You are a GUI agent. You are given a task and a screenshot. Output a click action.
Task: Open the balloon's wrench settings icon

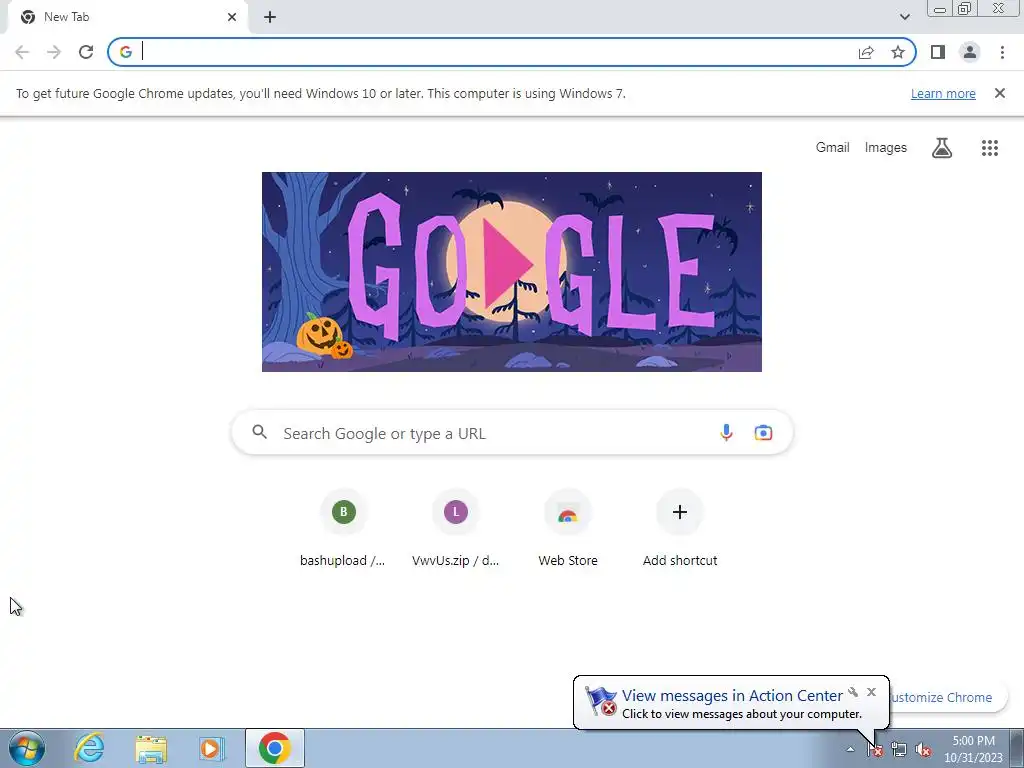(853, 692)
